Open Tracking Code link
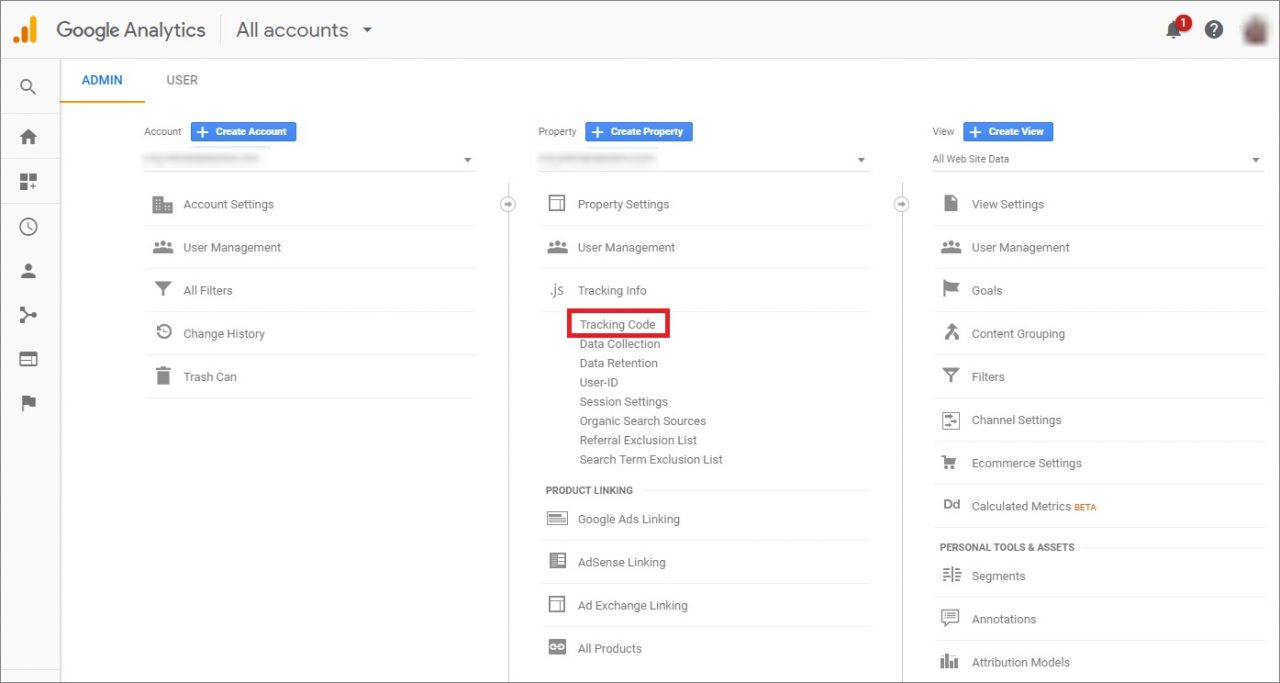 point(618,324)
